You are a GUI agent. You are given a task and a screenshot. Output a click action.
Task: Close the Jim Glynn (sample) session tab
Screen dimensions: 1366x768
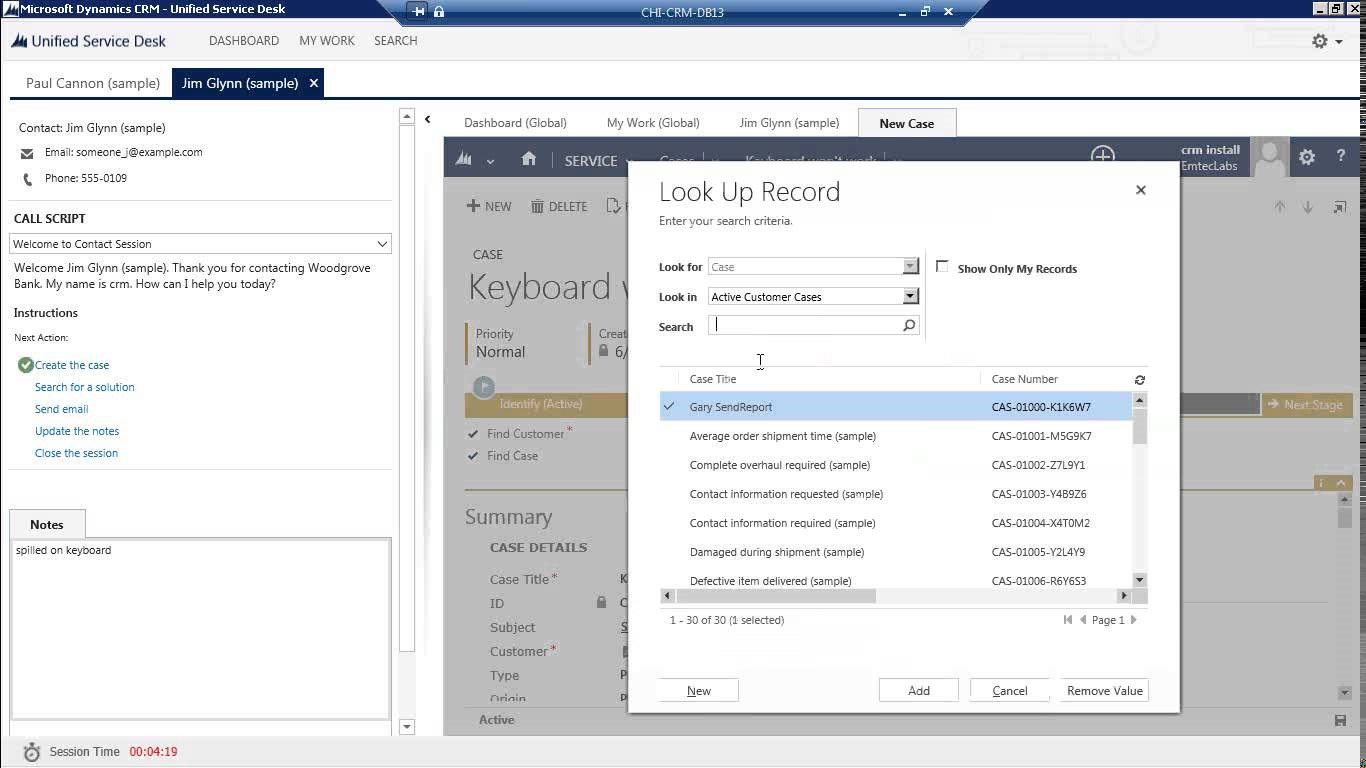click(x=313, y=83)
